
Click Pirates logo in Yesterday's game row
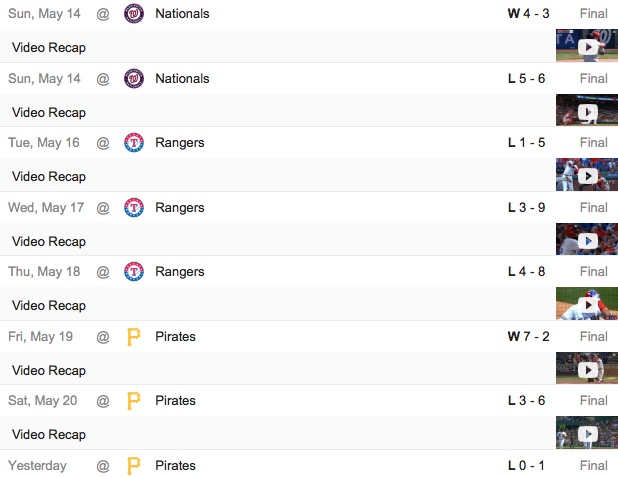pos(133,466)
